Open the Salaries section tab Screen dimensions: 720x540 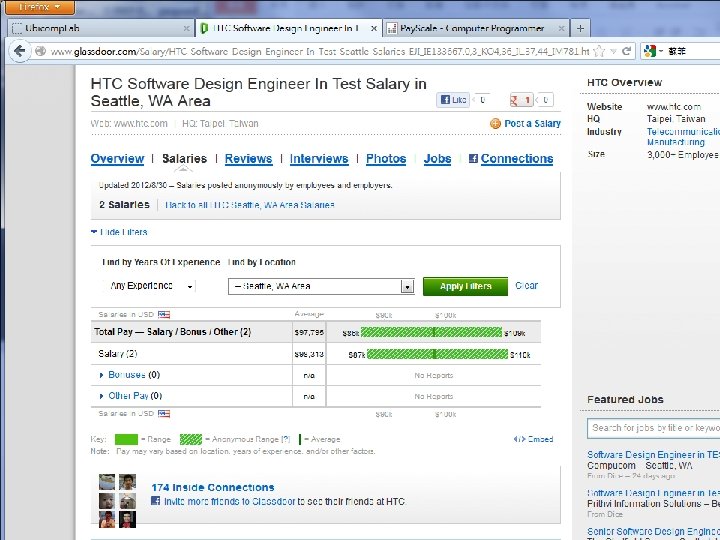tap(185, 158)
